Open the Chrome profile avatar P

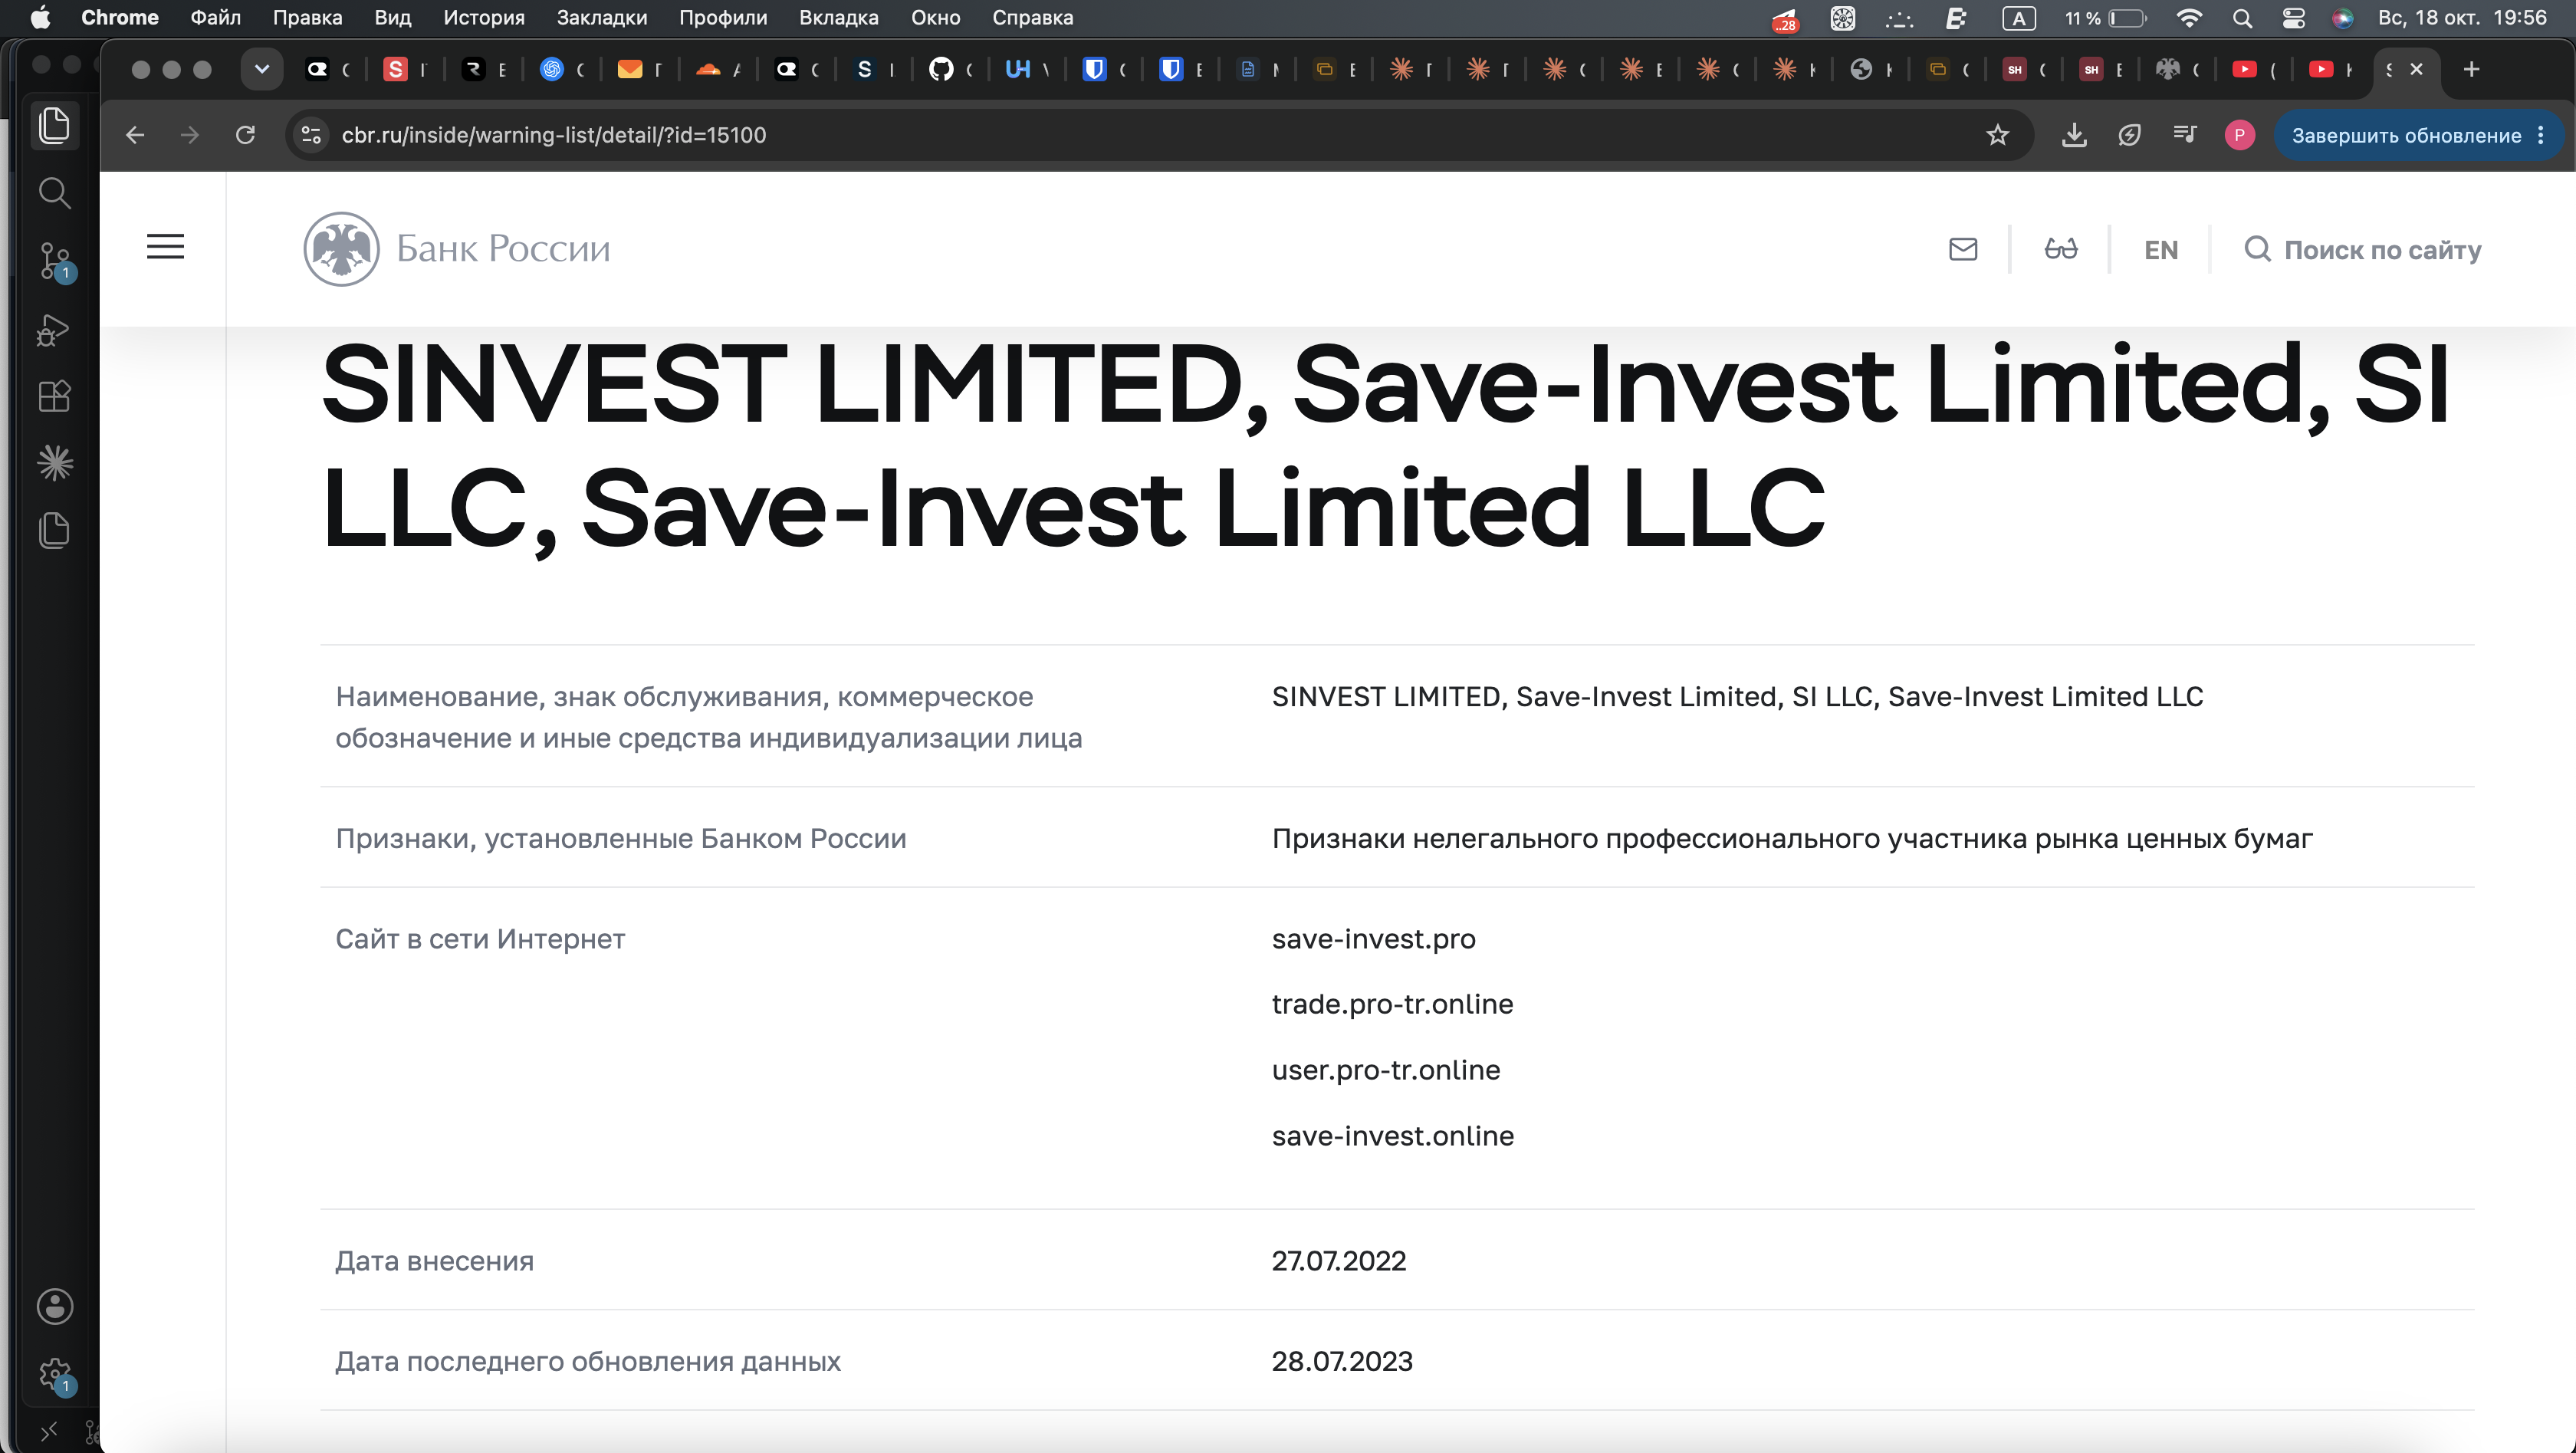point(2239,135)
